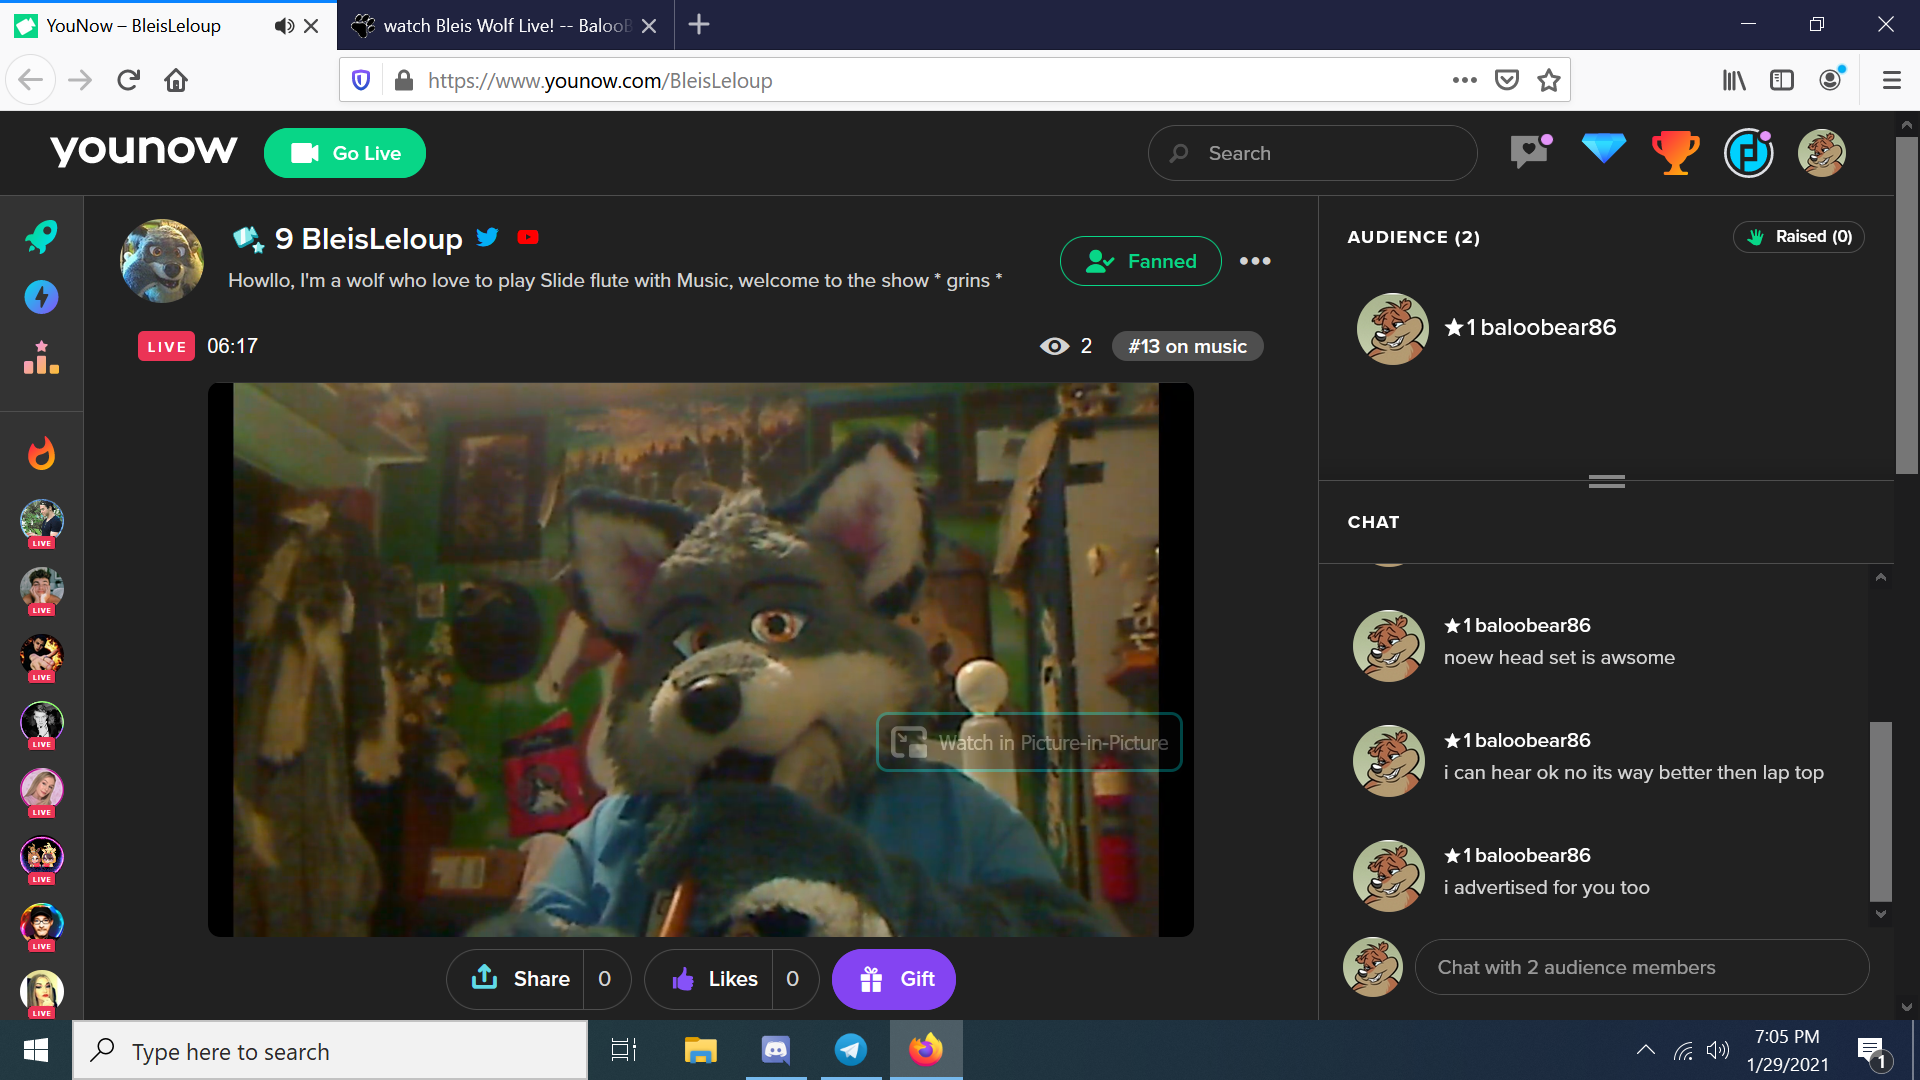Click the chat scroll up arrow
The height and width of the screenshot is (1080, 1920).
pos(1881,577)
